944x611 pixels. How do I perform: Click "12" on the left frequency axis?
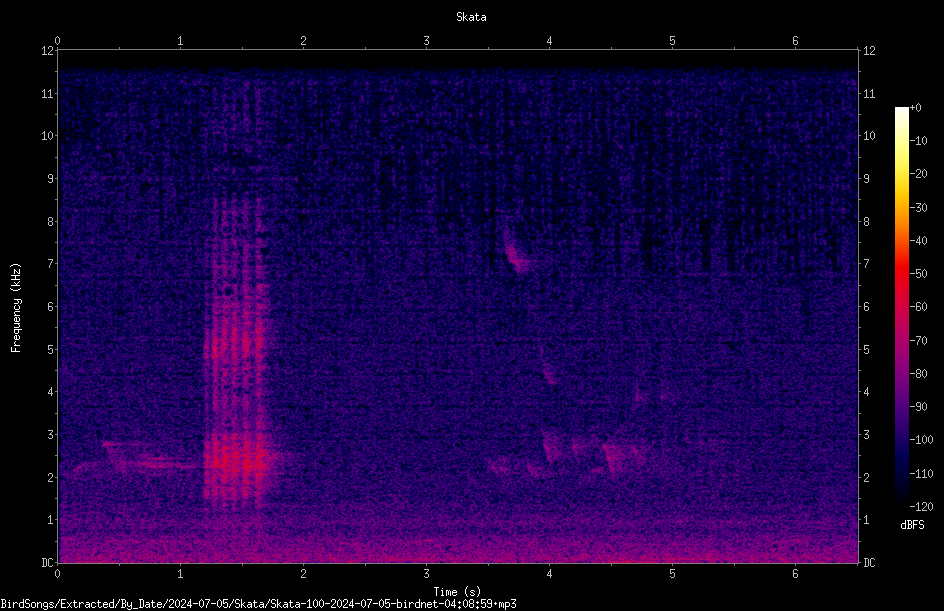coord(48,51)
